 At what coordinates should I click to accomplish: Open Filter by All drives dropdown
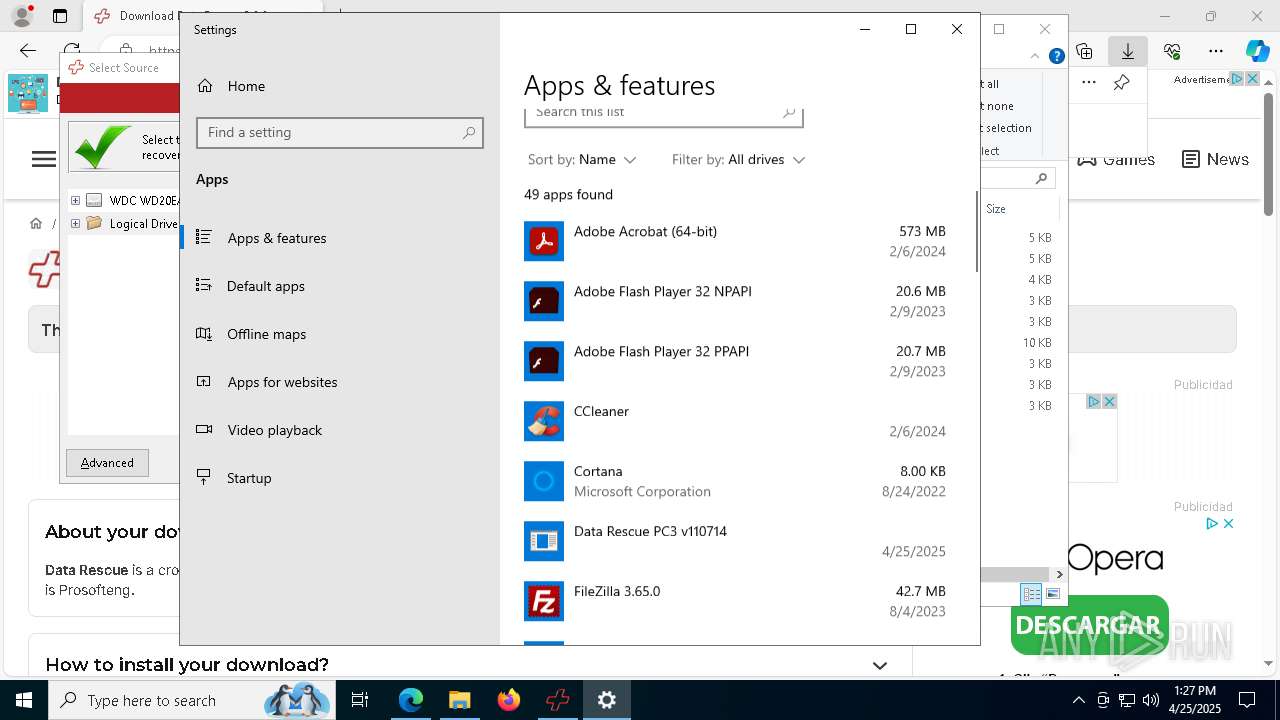[x=738, y=160]
